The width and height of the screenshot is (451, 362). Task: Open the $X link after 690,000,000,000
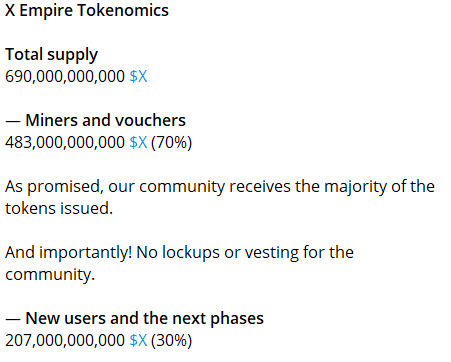click(138, 76)
